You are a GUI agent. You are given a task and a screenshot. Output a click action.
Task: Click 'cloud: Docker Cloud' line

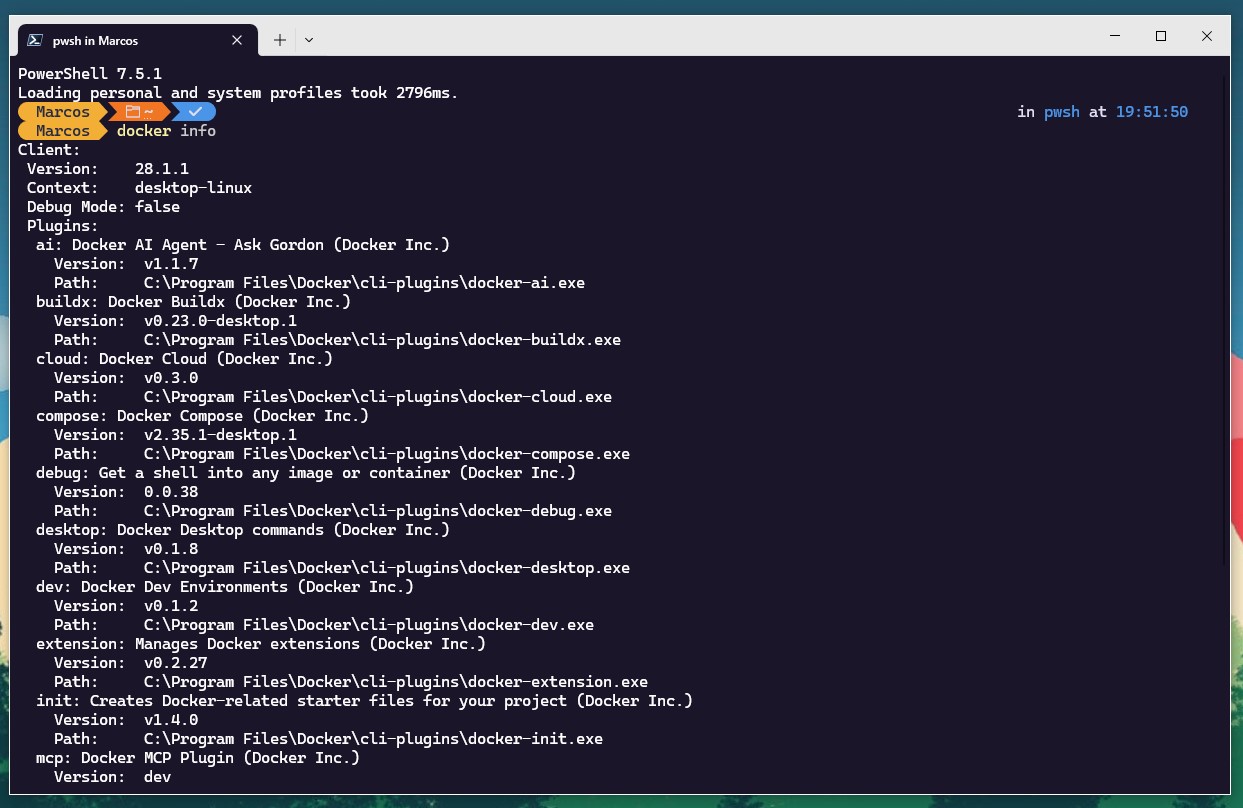(184, 359)
